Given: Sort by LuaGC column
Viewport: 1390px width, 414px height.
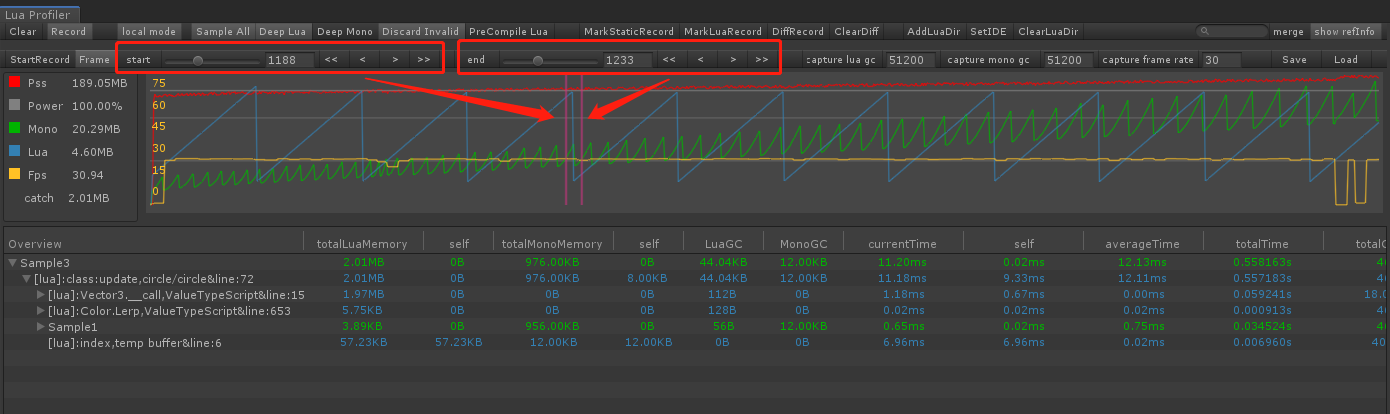Looking at the screenshot, I should click(724, 244).
